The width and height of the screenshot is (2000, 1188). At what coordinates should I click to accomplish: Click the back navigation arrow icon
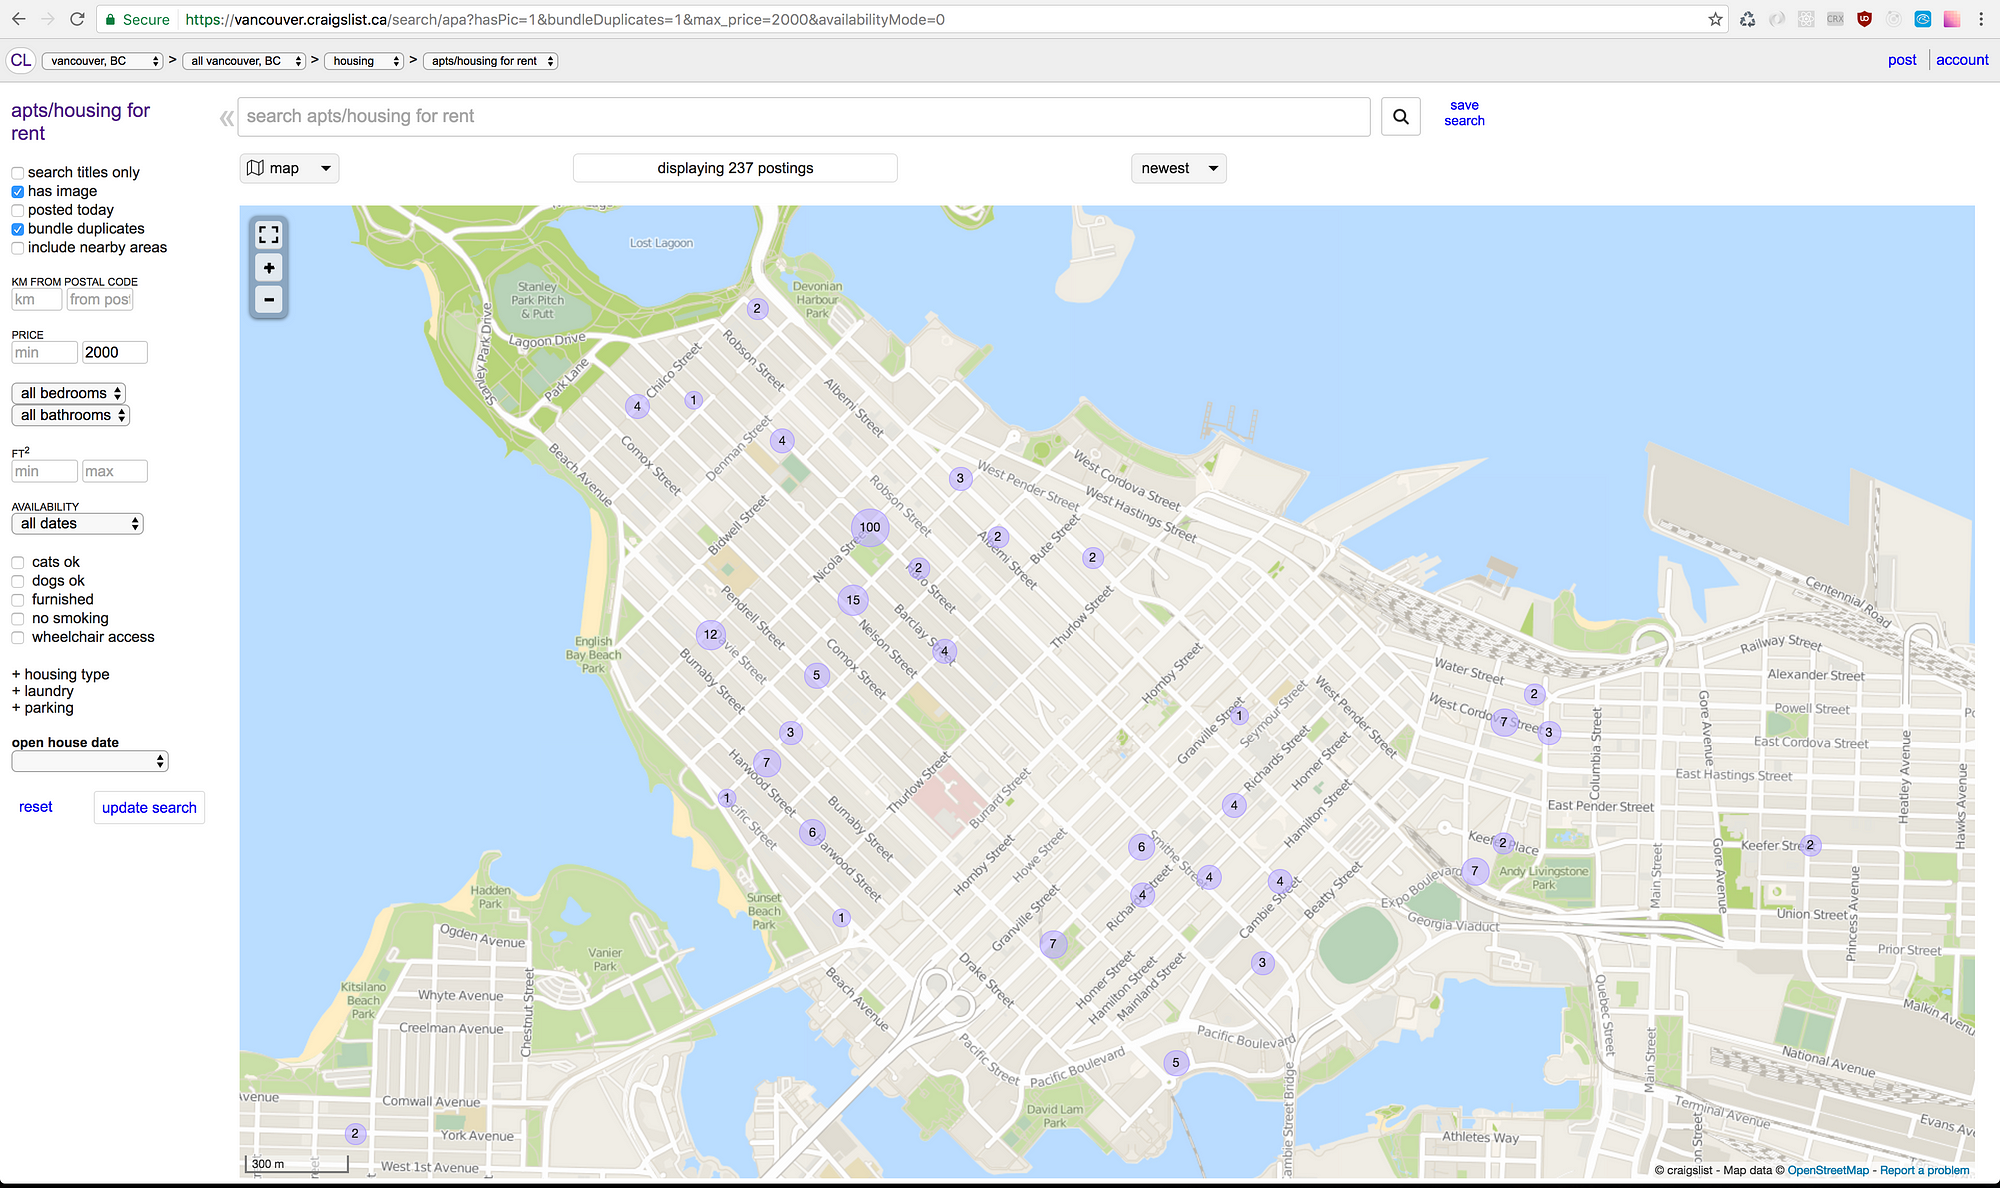tap(18, 18)
